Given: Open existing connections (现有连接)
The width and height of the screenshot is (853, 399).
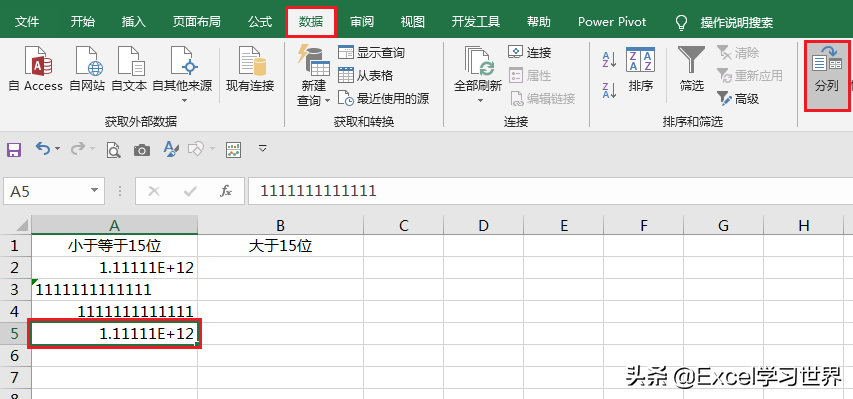Looking at the screenshot, I should 250,69.
